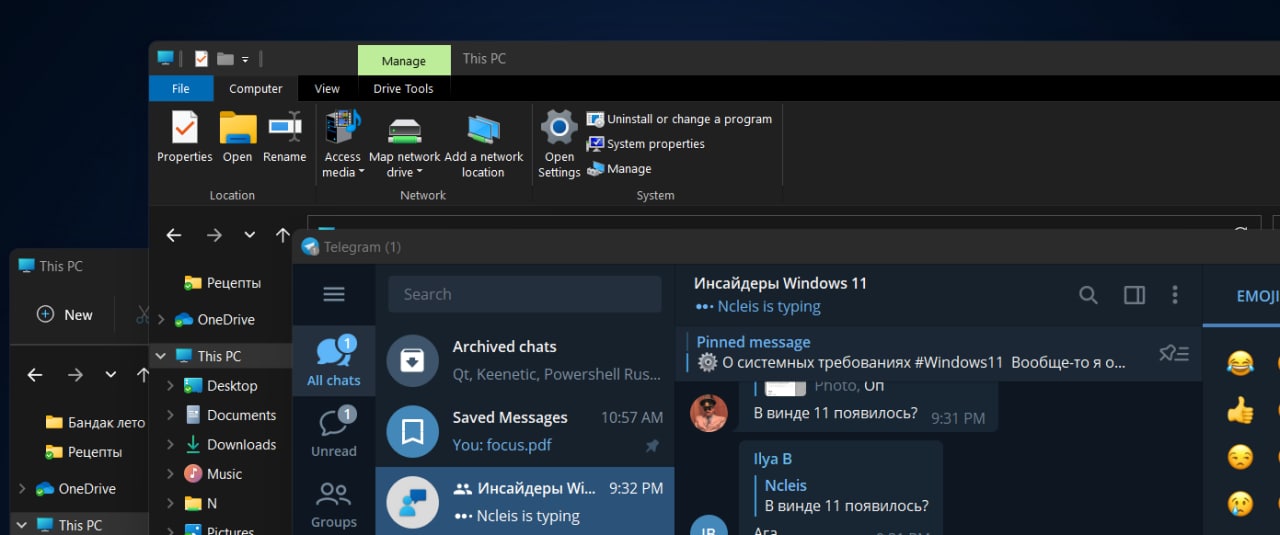This screenshot has height=535, width=1280.
Task: Click the Open folder ribbon icon
Action: 238,137
